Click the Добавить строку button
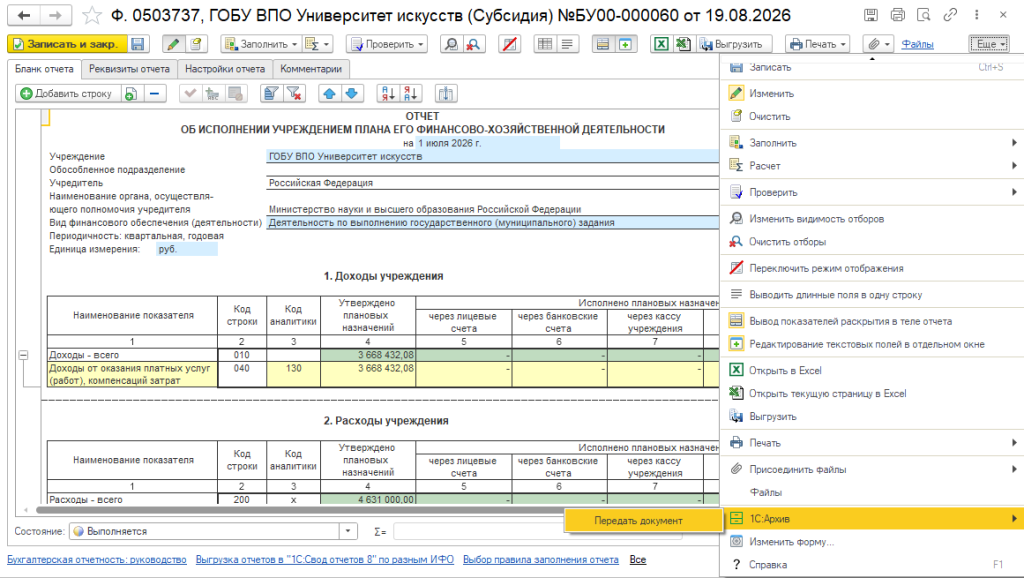 (x=67, y=94)
